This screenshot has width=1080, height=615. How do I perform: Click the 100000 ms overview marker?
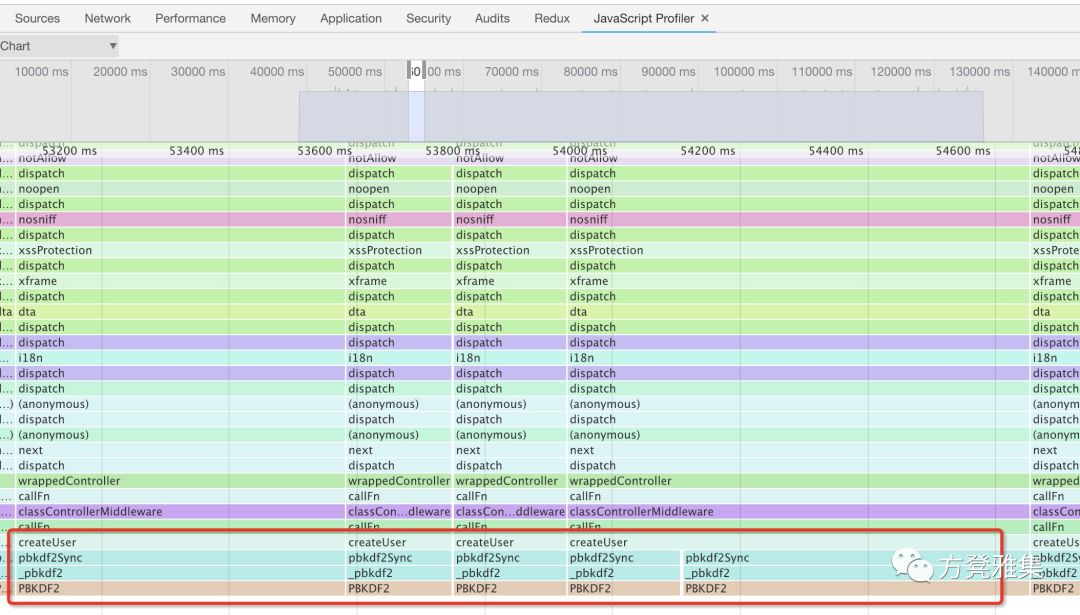(x=744, y=72)
